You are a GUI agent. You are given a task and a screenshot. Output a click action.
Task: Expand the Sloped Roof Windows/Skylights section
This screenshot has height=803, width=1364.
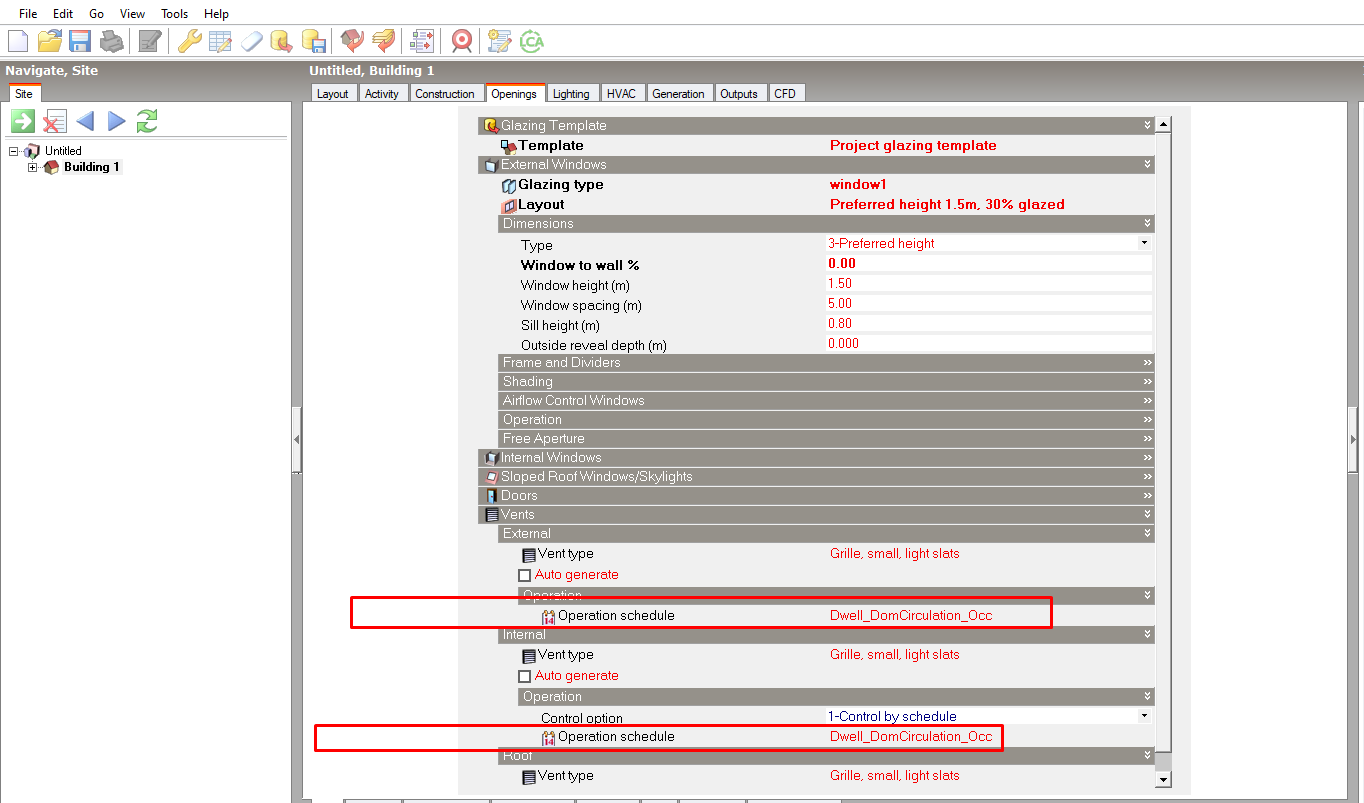coord(816,476)
